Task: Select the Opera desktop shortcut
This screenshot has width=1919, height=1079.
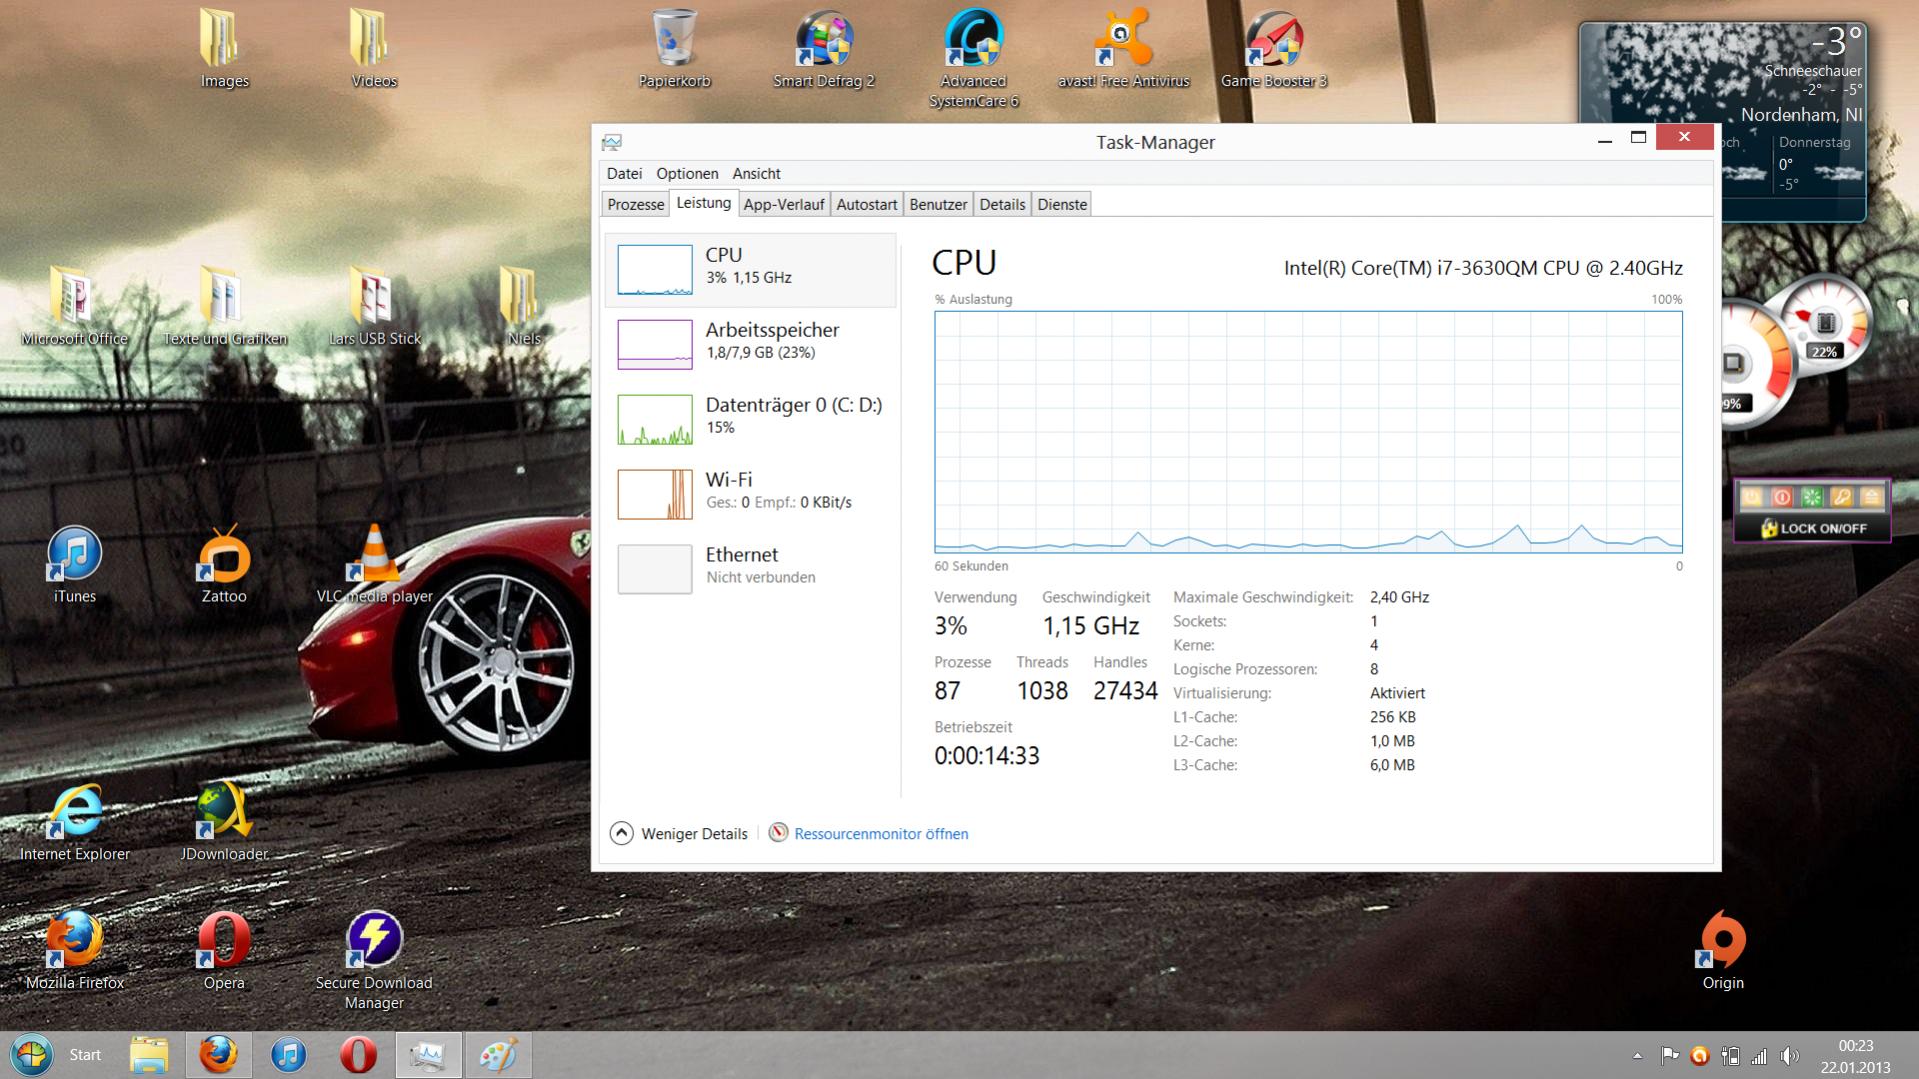Action: tap(224, 950)
